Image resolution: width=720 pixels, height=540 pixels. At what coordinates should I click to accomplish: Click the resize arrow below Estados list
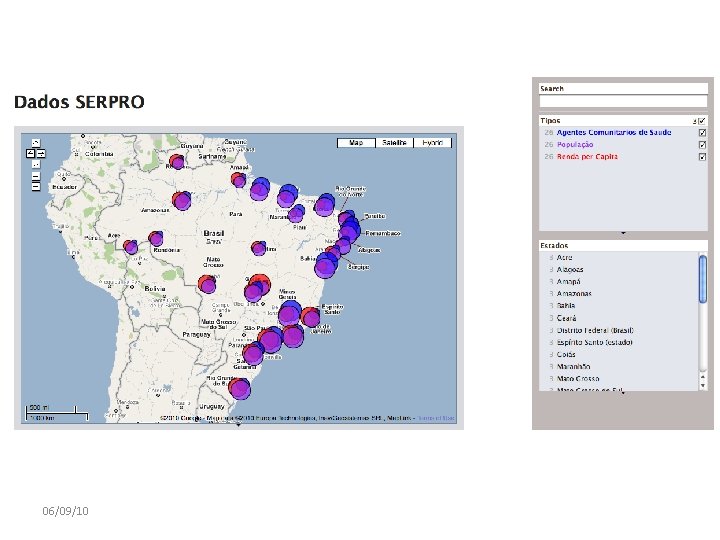pyautogui.click(x=623, y=393)
